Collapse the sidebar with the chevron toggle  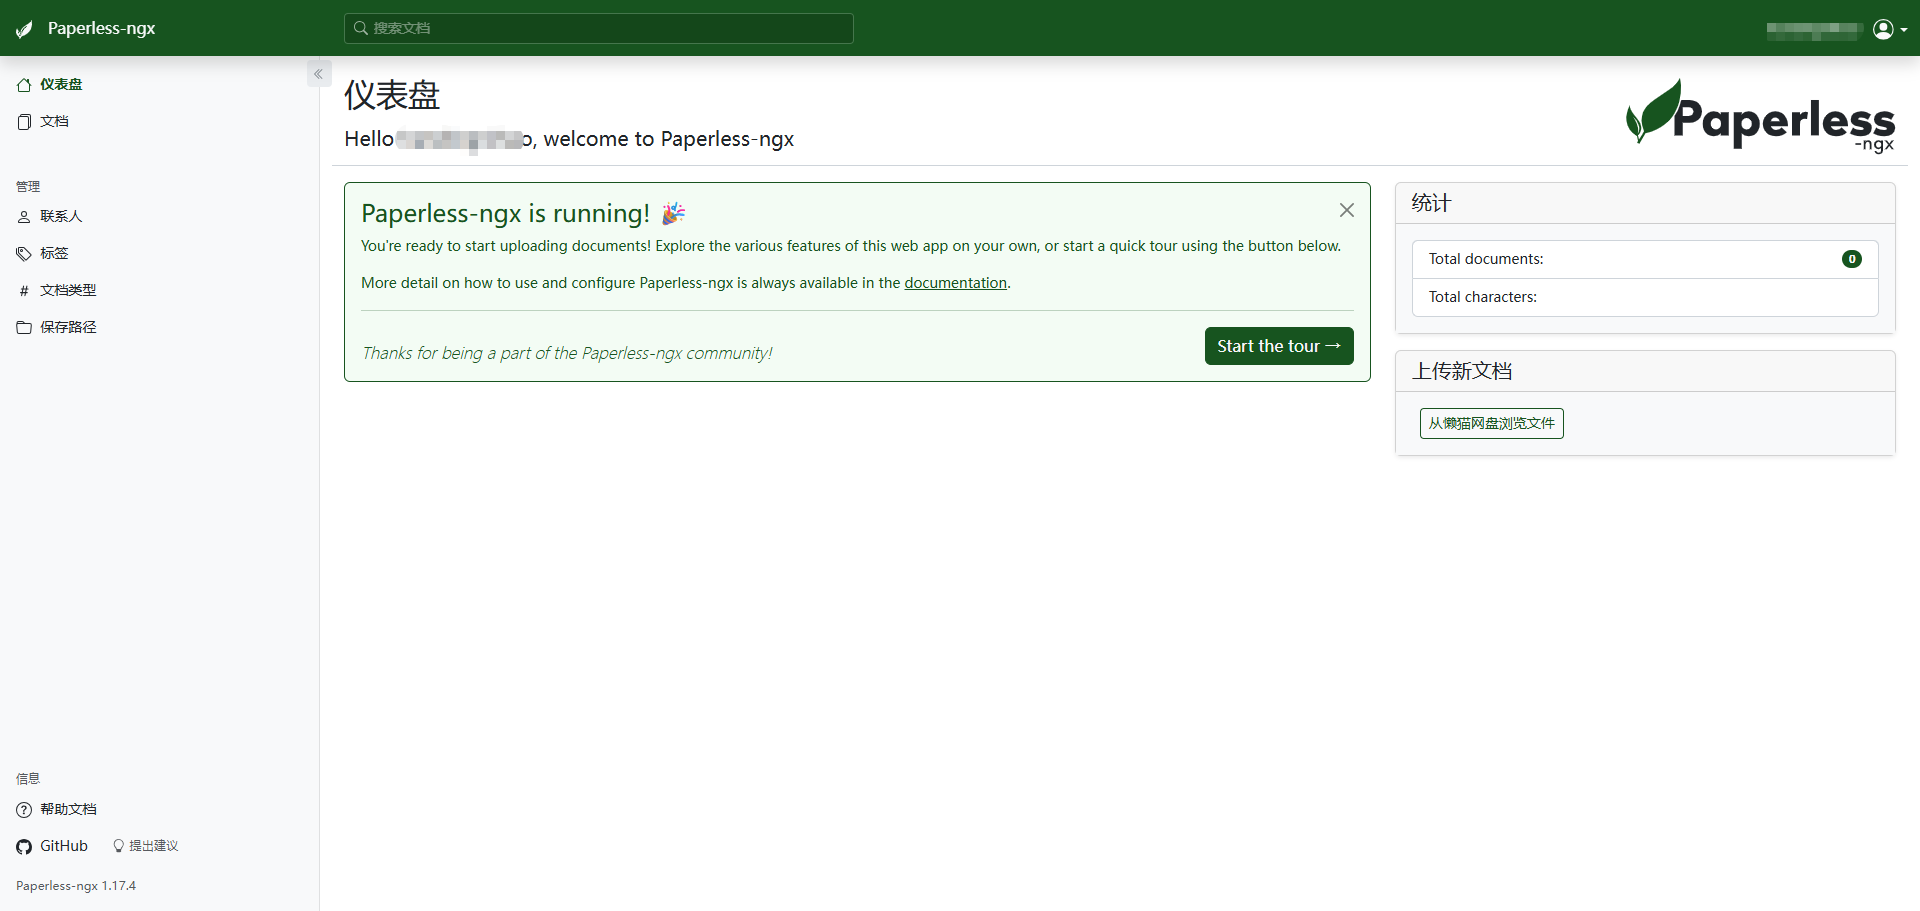pyautogui.click(x=319, y=74)
